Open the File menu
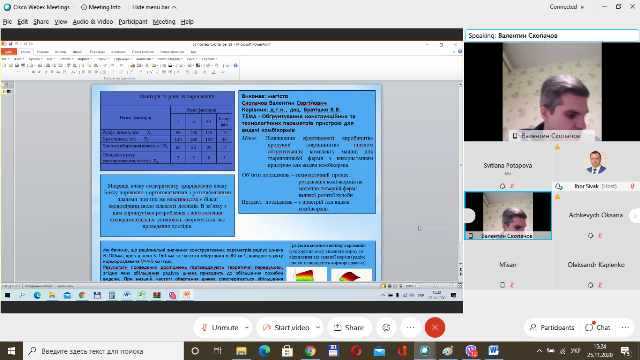Viewport: 640px width, 360px height. (7, 22)
